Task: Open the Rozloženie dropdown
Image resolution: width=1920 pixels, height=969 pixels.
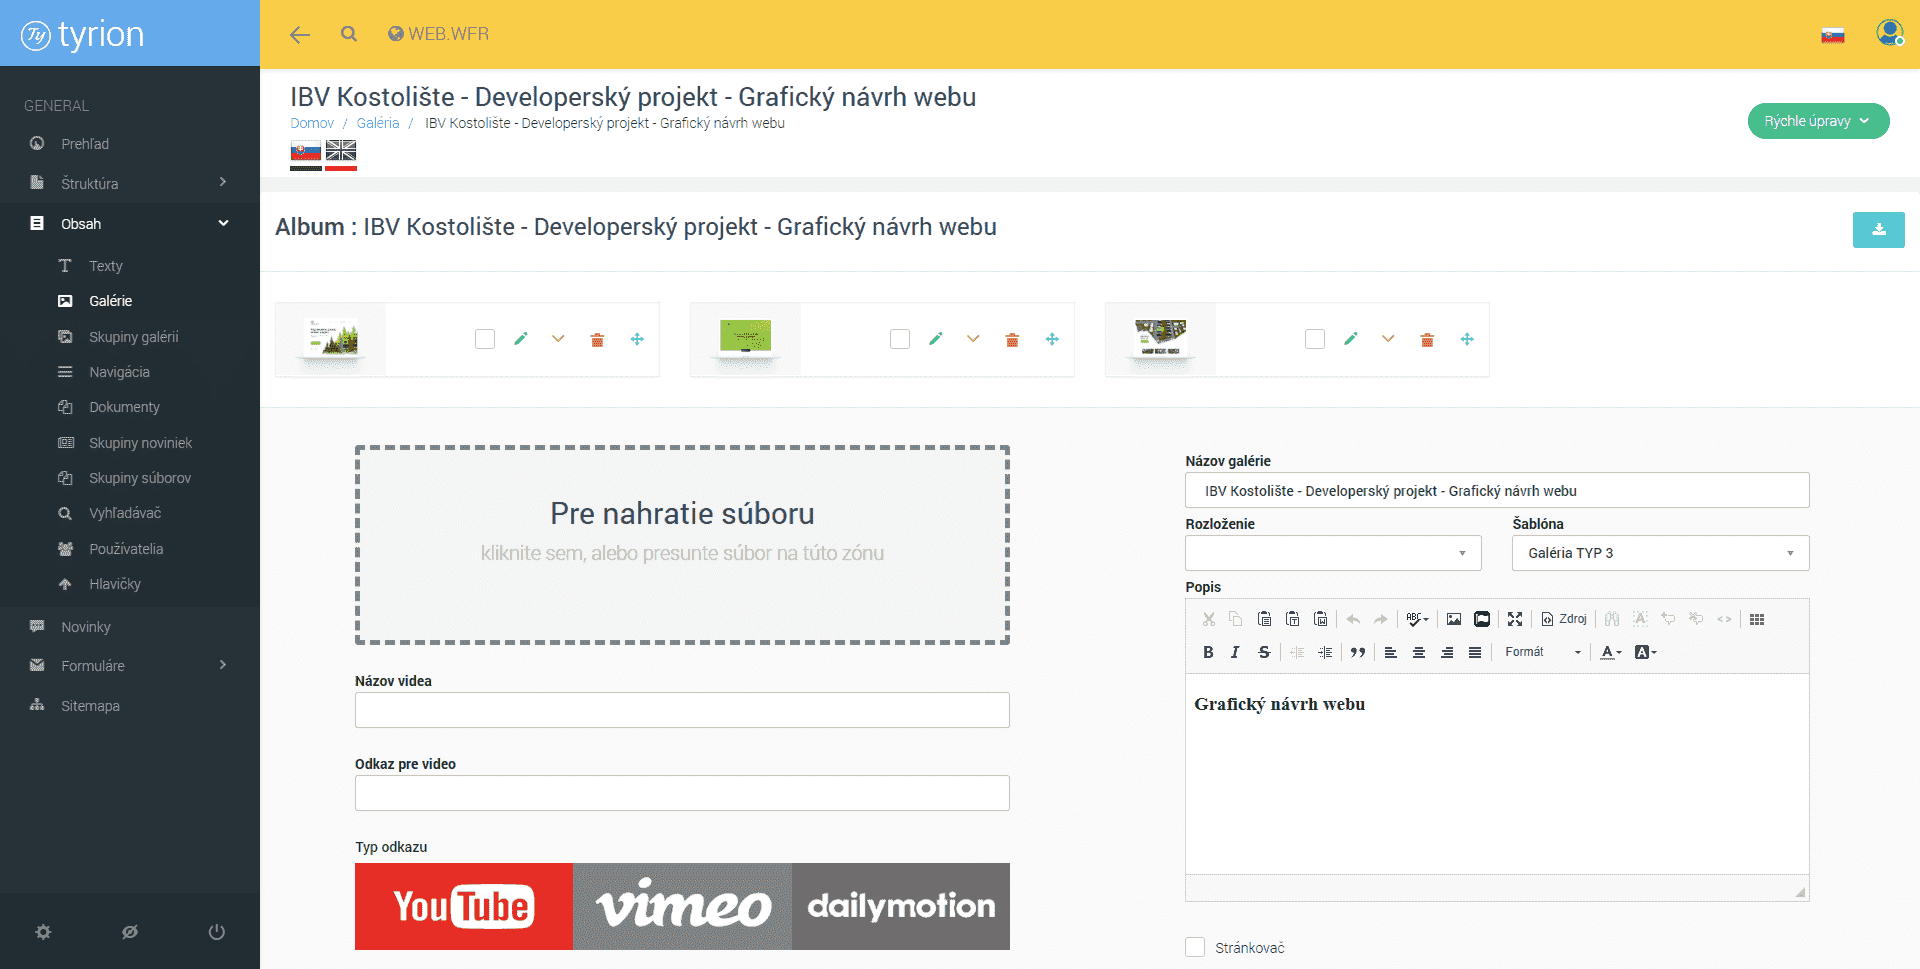Action: pos(1332,553)
